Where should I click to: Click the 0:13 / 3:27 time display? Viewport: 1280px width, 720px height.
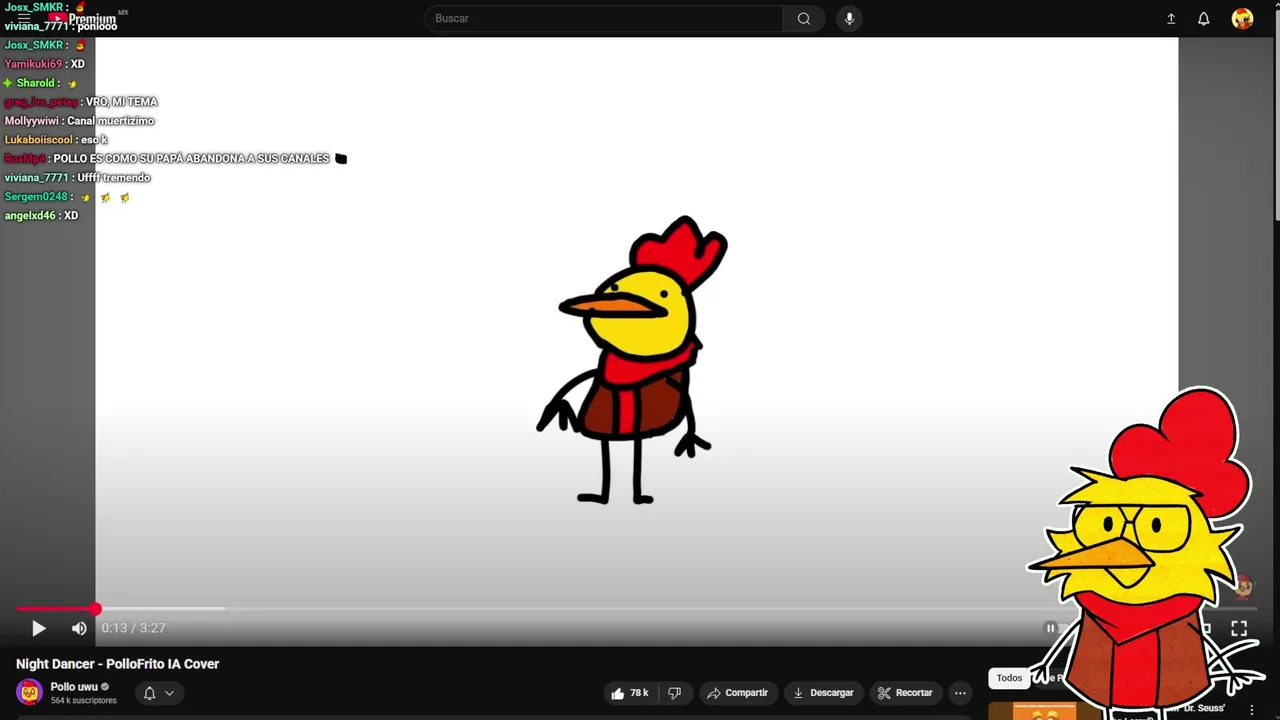[133, 628]
